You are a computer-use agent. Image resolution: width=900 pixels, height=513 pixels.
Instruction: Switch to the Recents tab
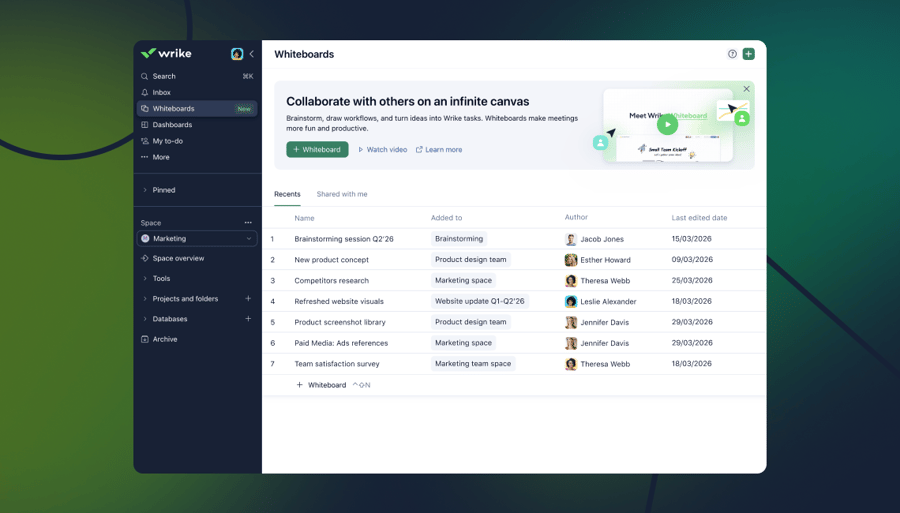point(287,195)
